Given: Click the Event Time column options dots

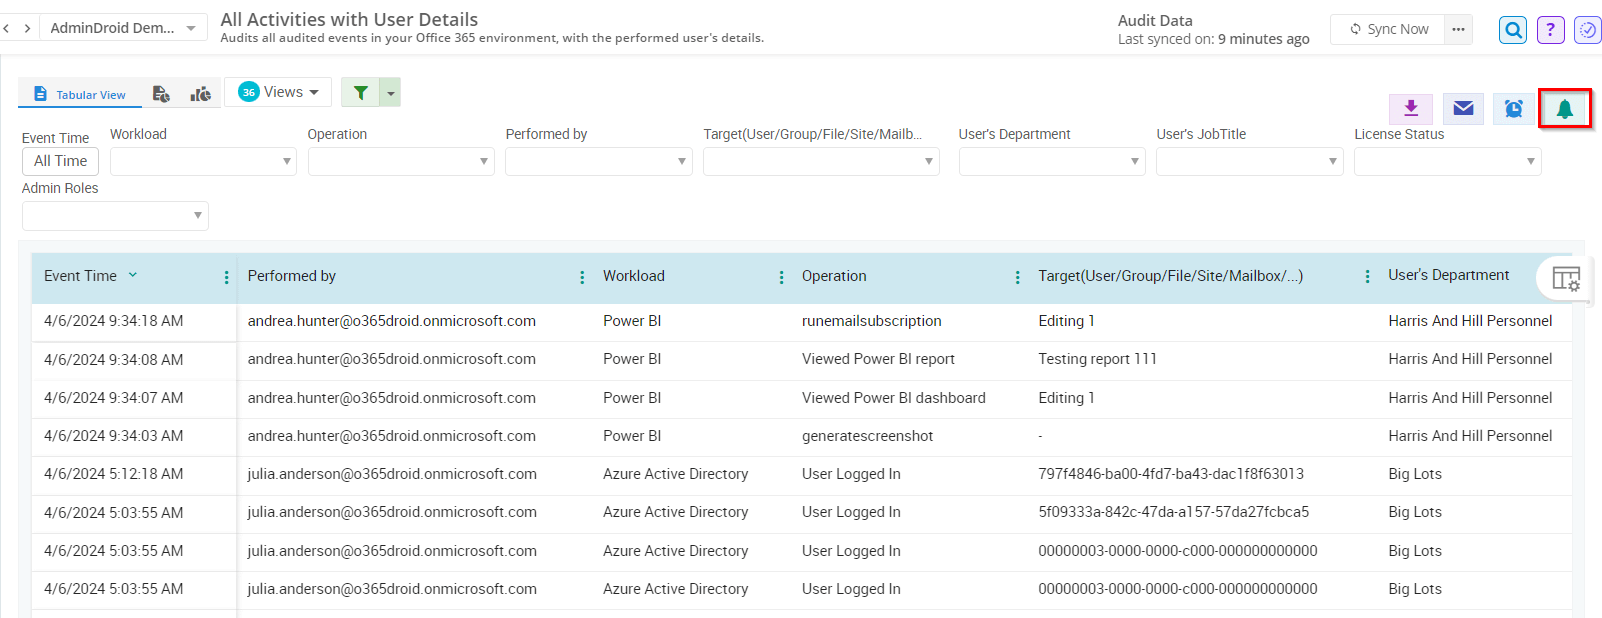Looking at the screenshot, I should 226,277.
